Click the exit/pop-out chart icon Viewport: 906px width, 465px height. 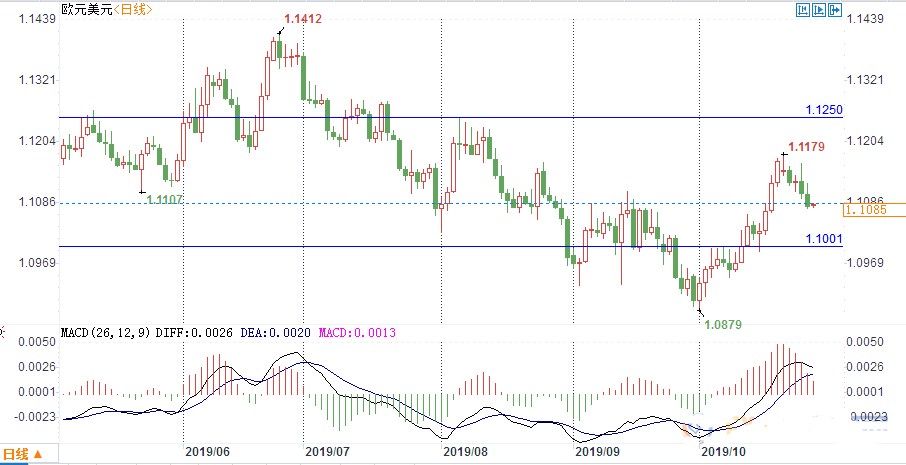pyautogui.click(x=835, y=11)
